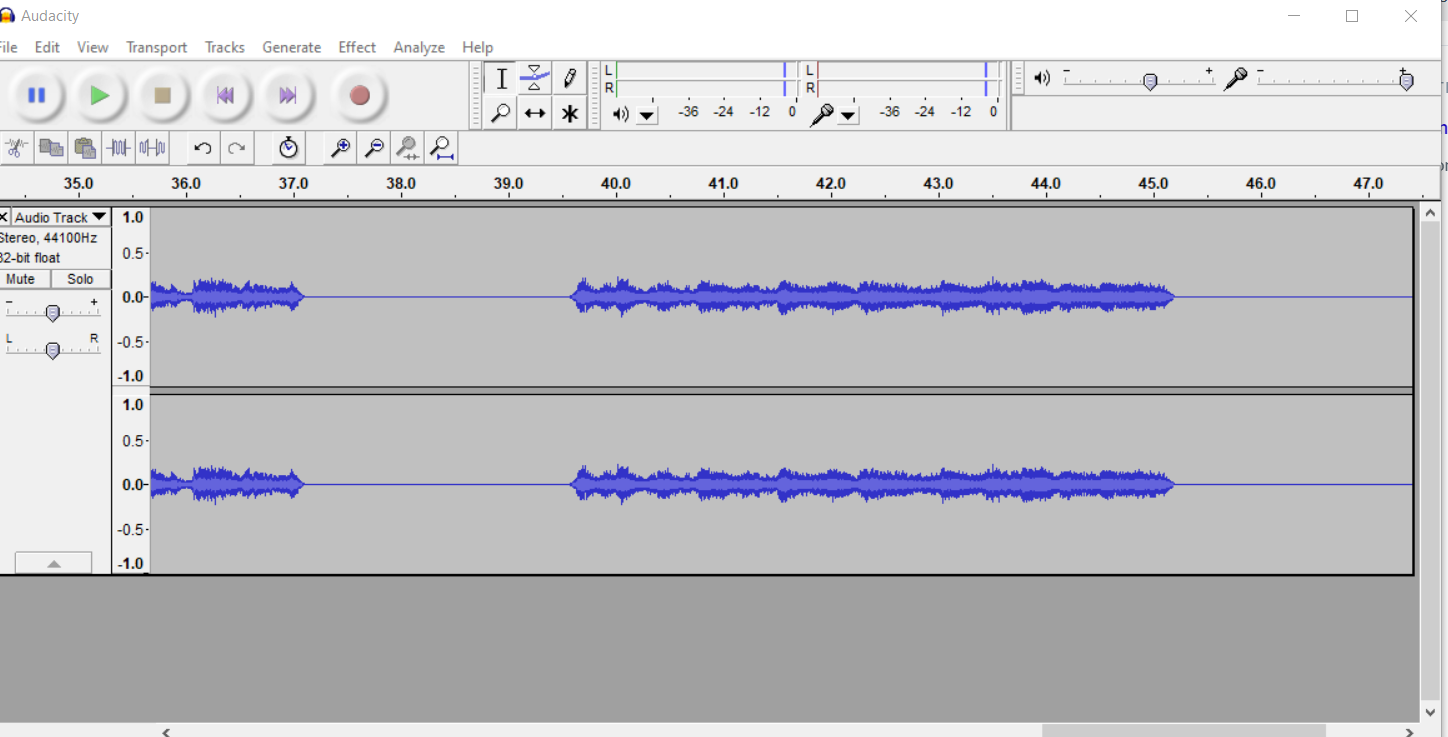
Task: Pause playback with the Pause button
Action: [x=37, y=96]
